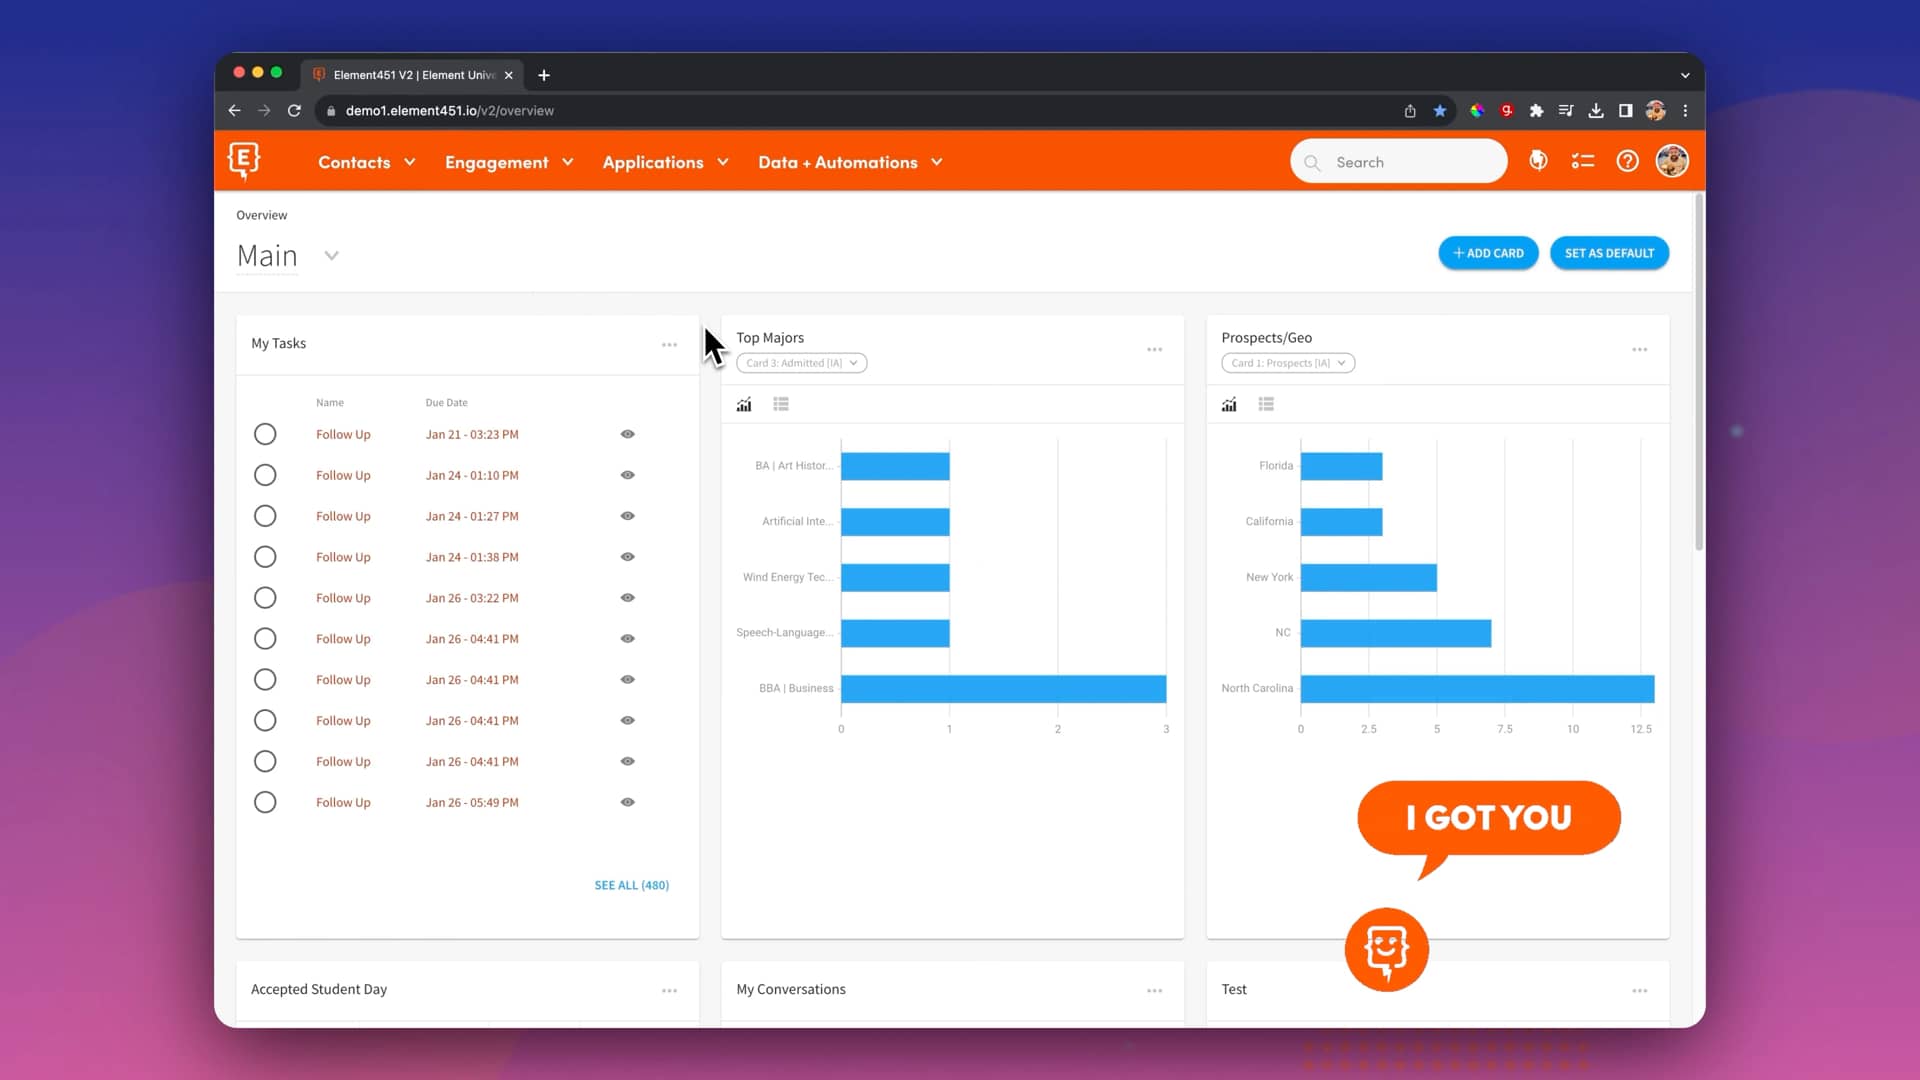Open SEE ALL (480) tasks link

point(631,885)
